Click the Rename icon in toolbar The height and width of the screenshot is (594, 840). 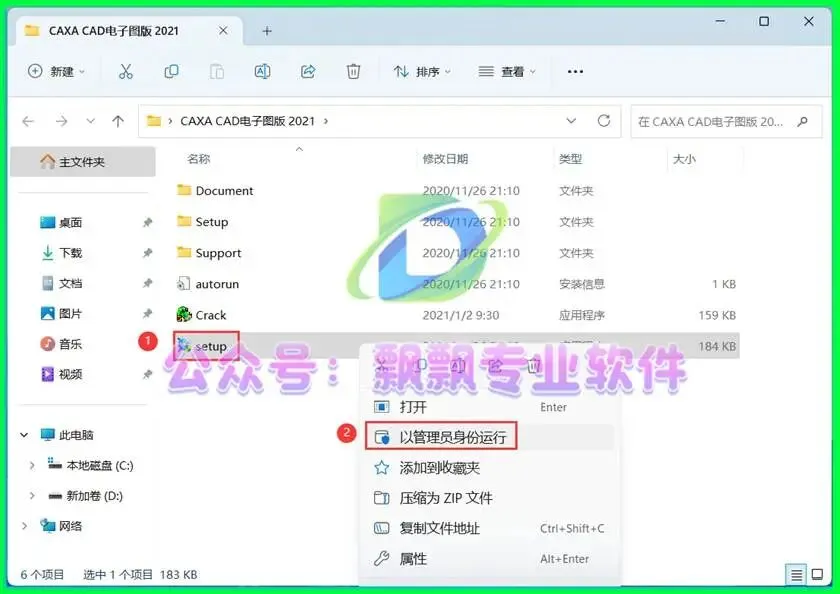click(x=262, y=71)
